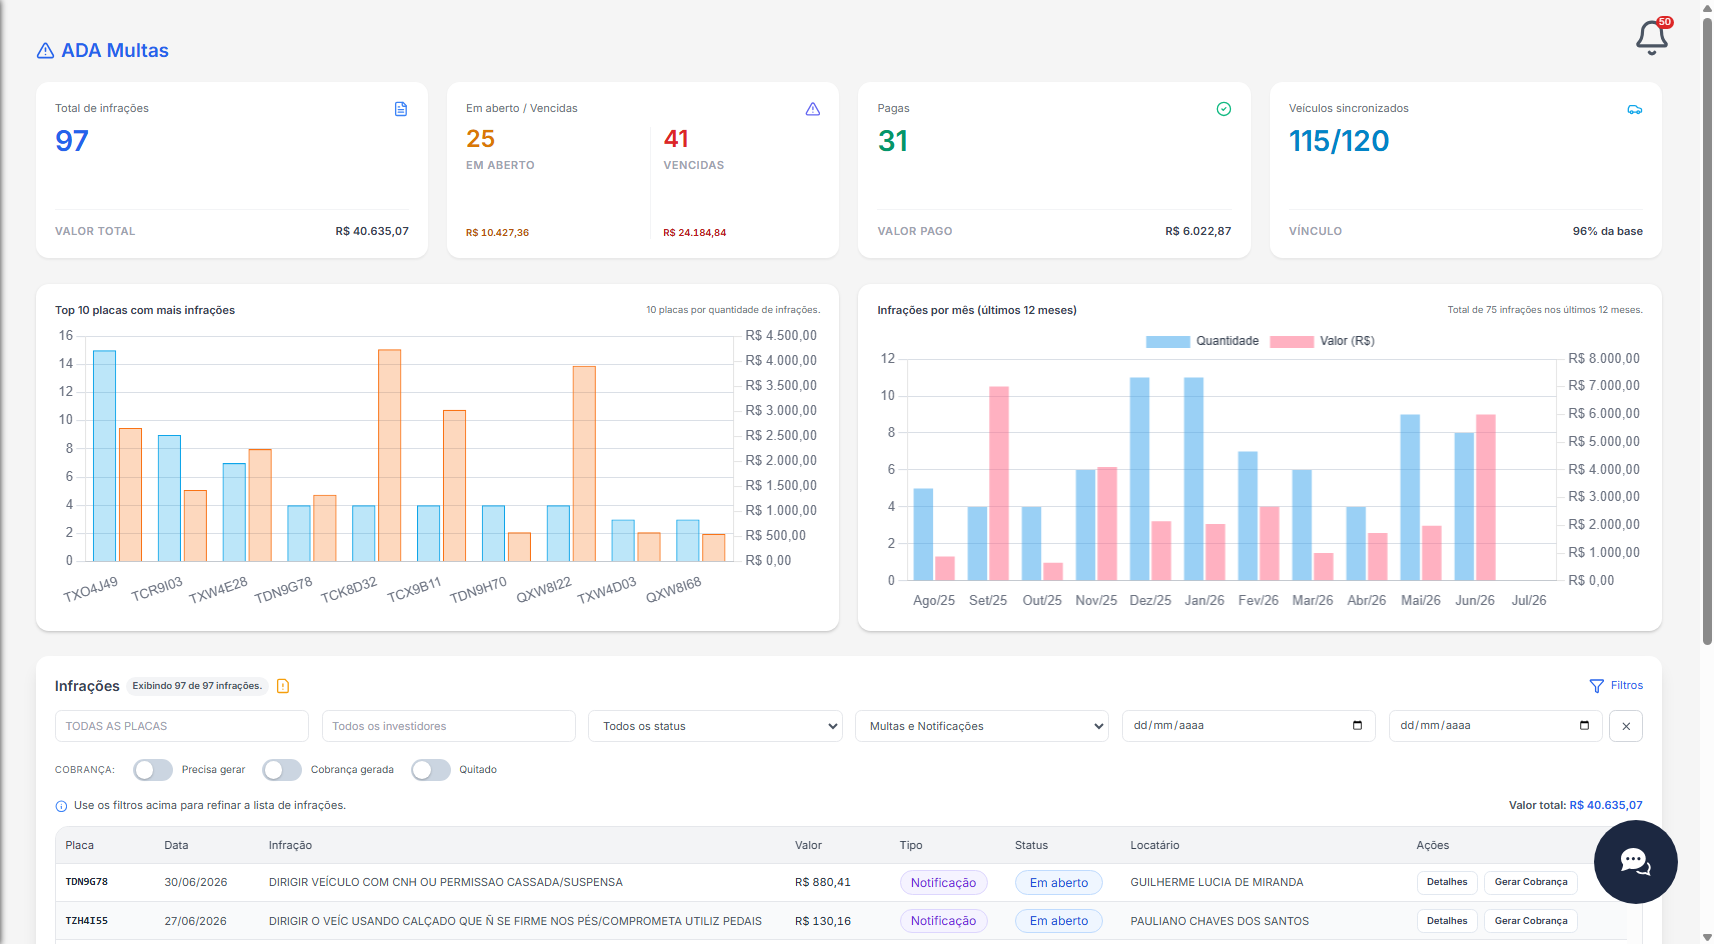
Task: Click Gerar Cobrança for plate TZH4I55
Action: coord(1531,921)
